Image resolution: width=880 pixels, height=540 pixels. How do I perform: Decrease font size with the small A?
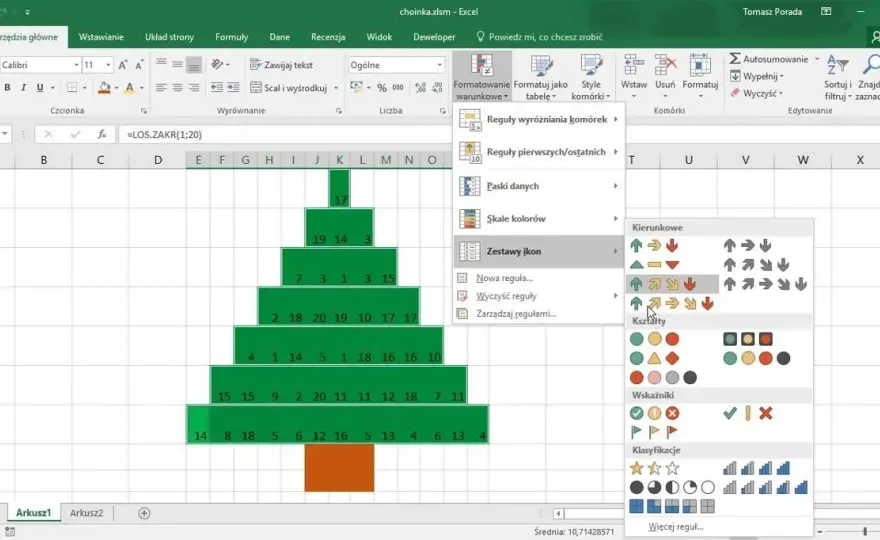pyautogui.click(x=139, y=65)
